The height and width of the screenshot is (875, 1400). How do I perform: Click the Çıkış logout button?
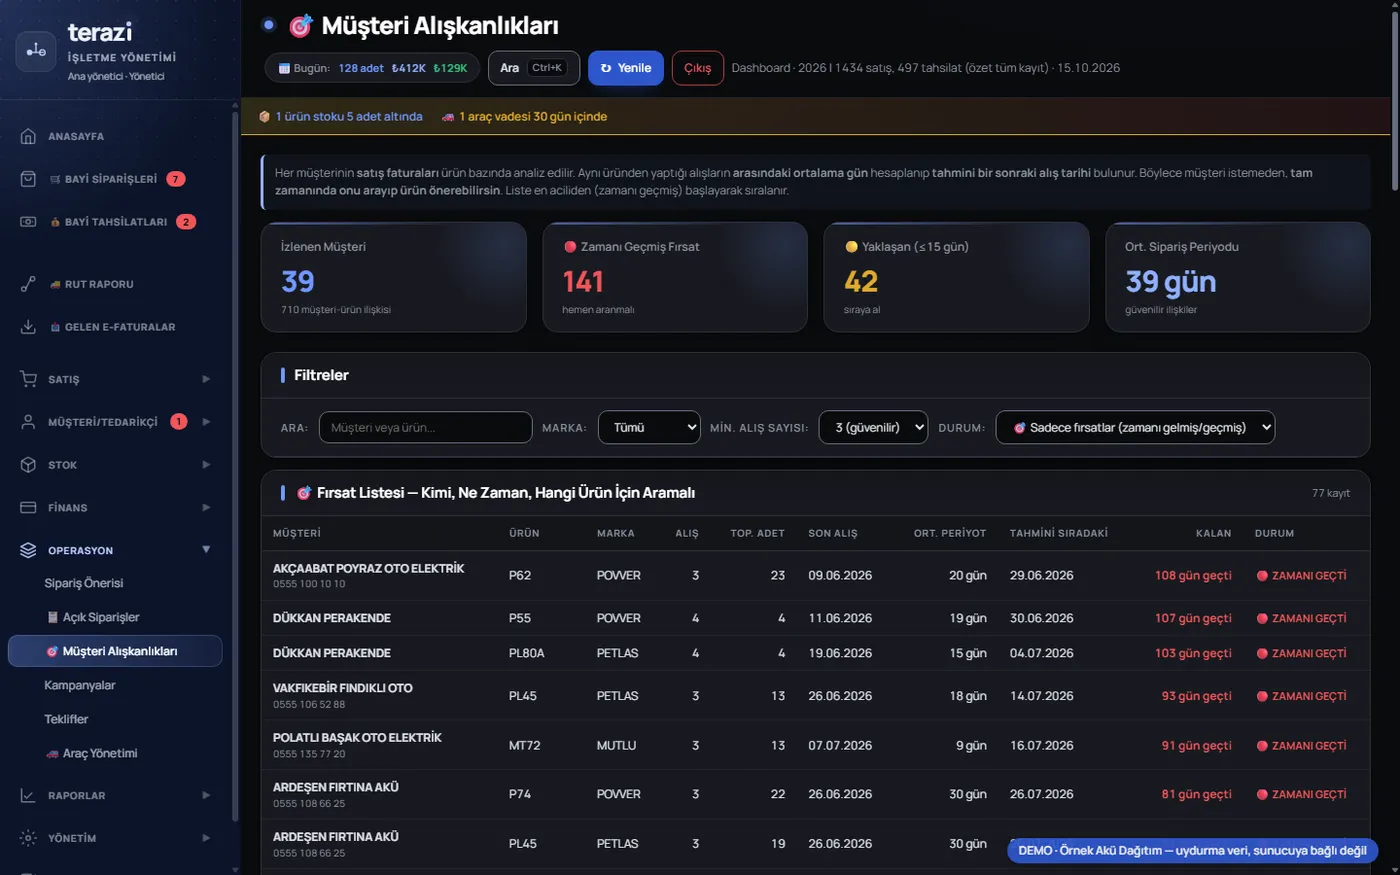point(697,68)
